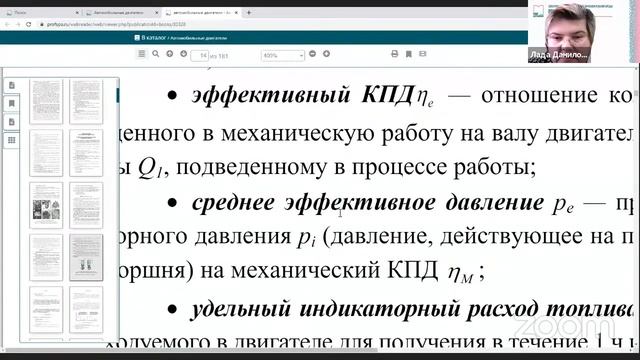The image size is (640, 360).
Task: Switch to bookmarks tab in sidebar
Action: point(12,103)
